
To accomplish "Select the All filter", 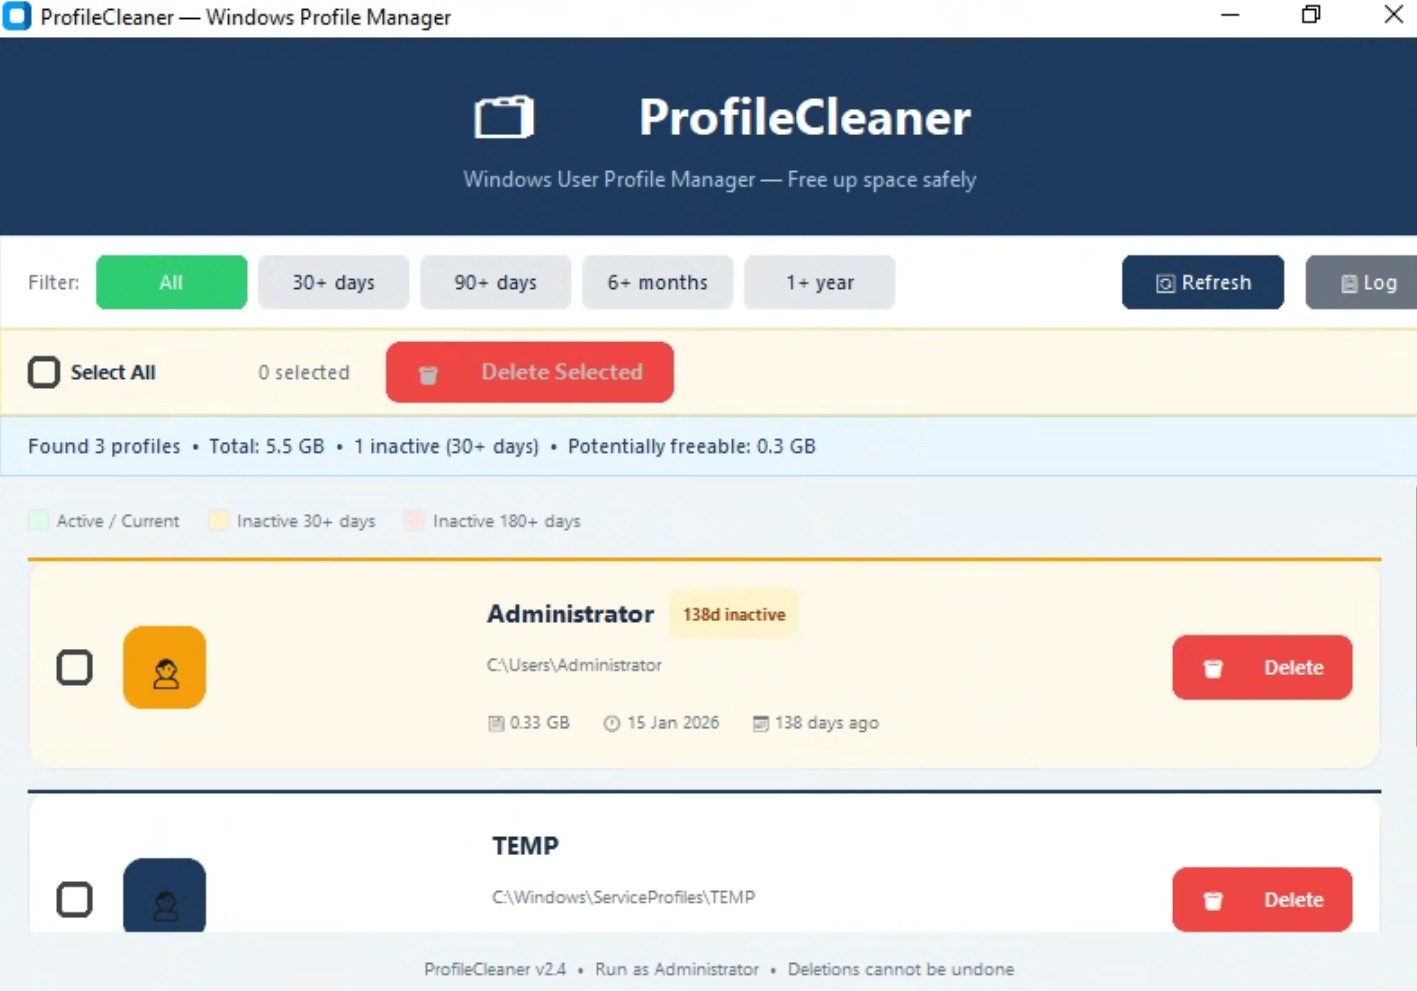I will [x=172, y=282].
